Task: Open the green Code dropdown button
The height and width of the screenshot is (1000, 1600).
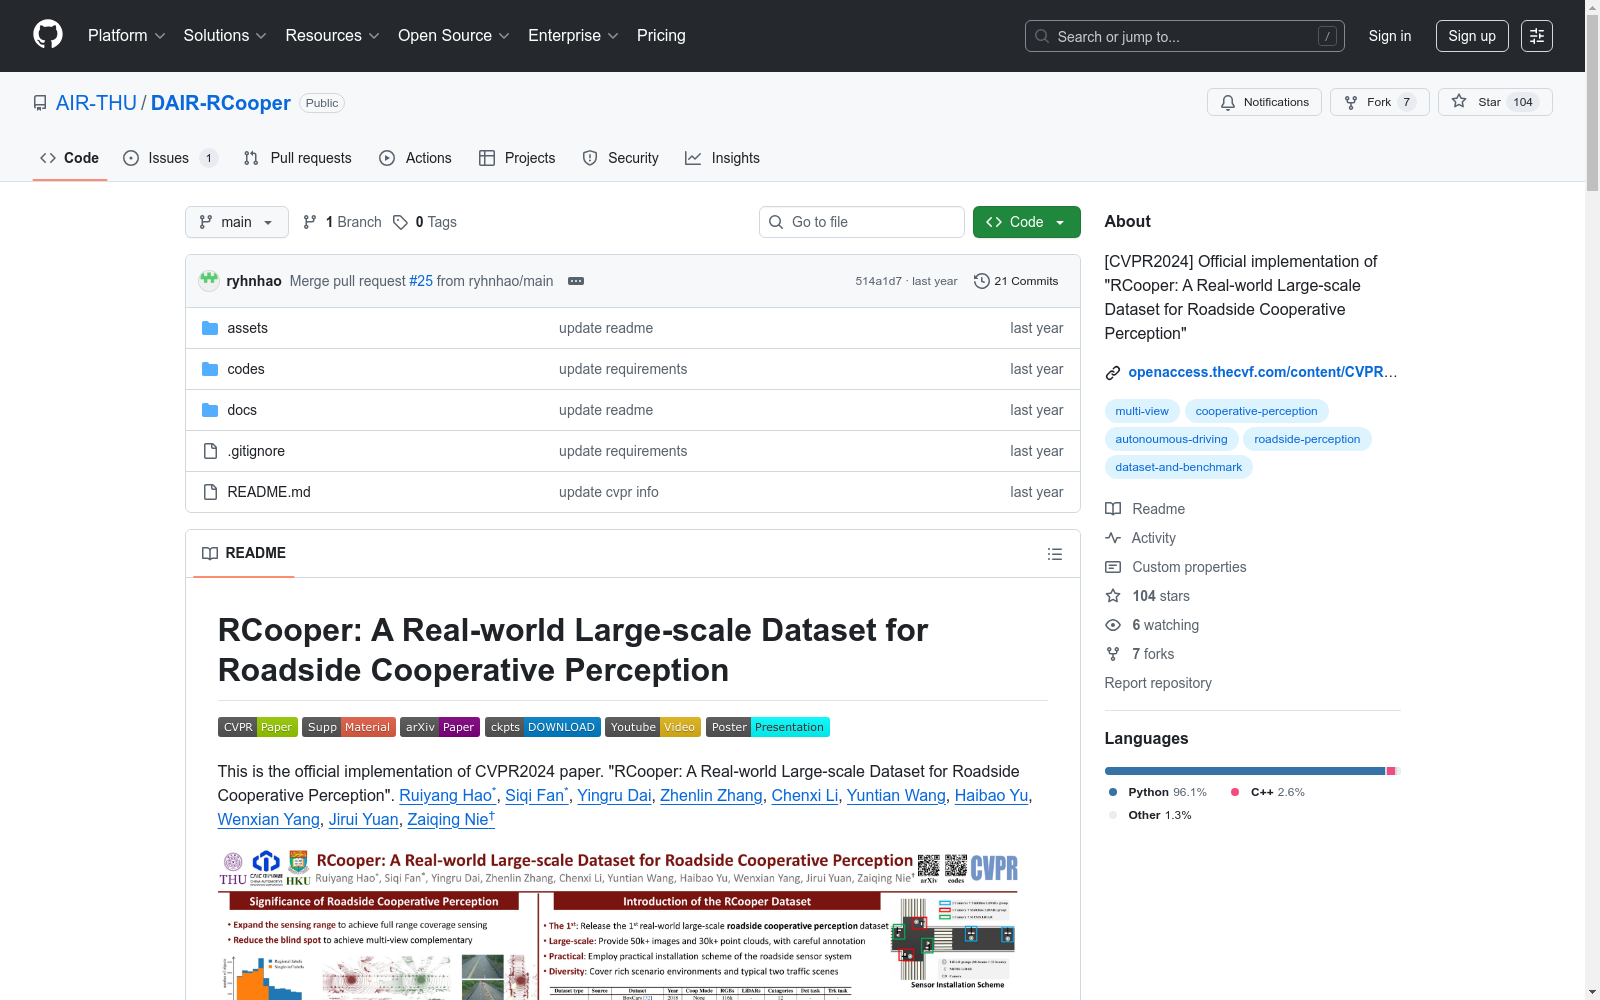Action: (1027, 222)
